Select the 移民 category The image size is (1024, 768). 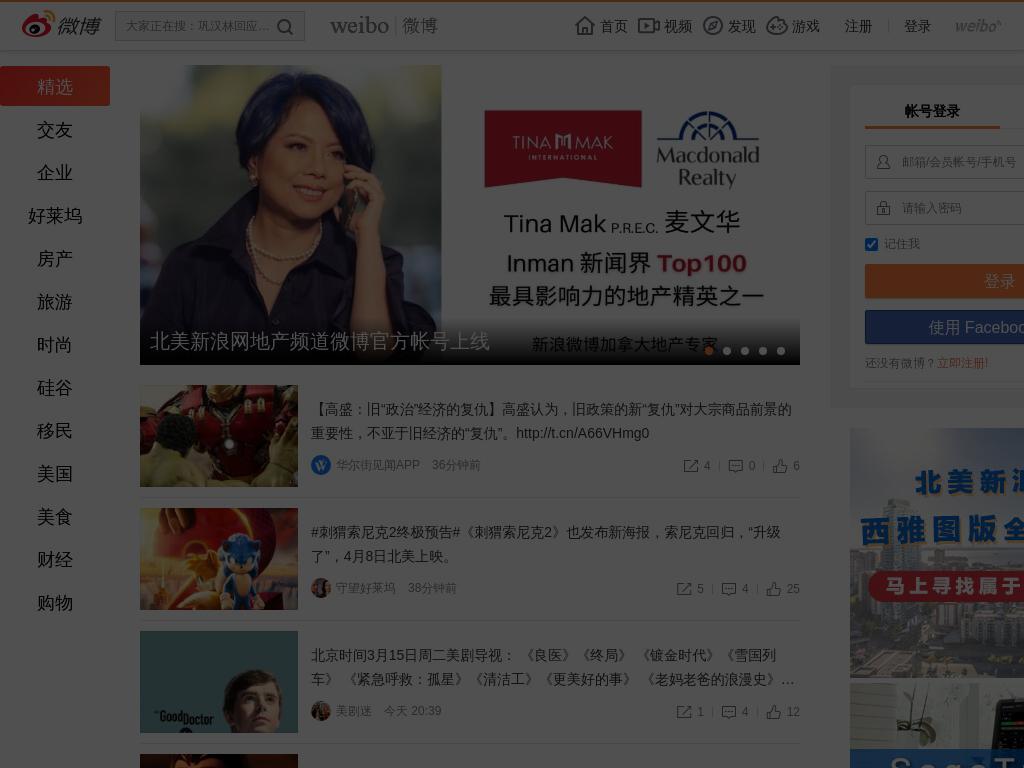[55, 431]
